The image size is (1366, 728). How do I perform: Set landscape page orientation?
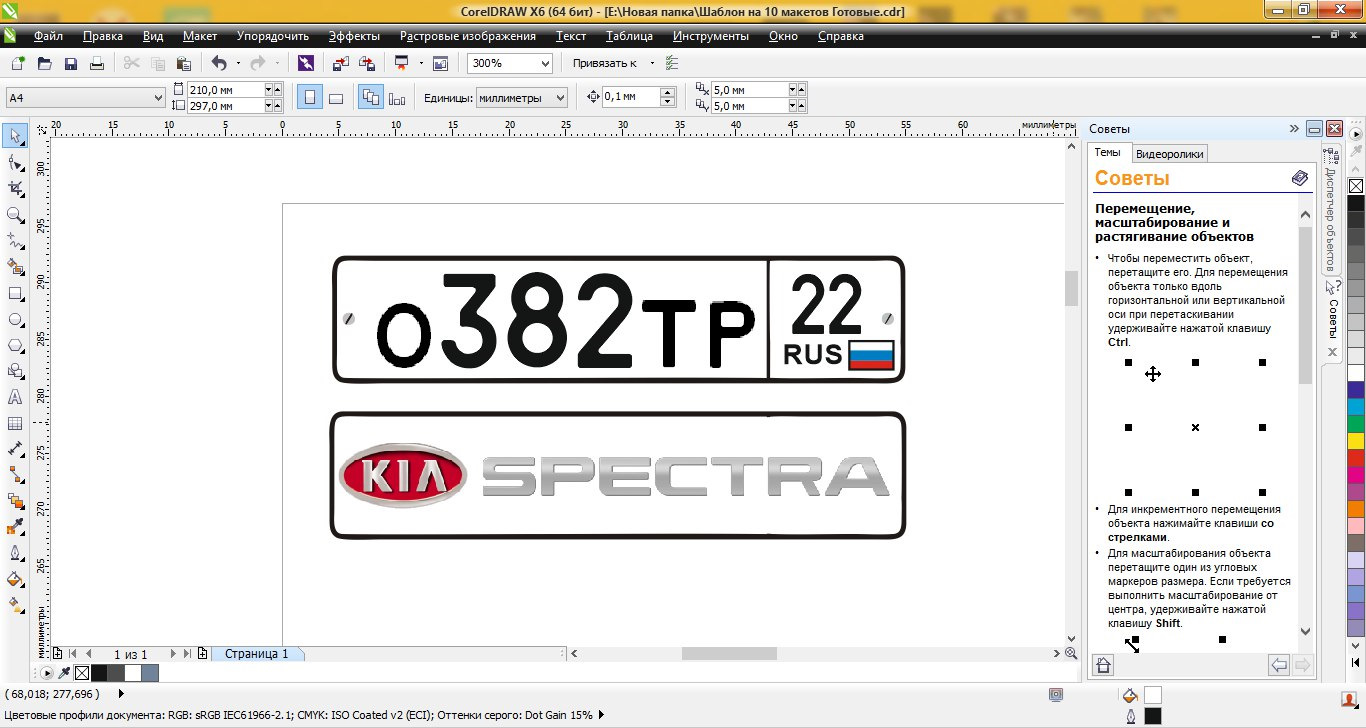click(336, 97)
